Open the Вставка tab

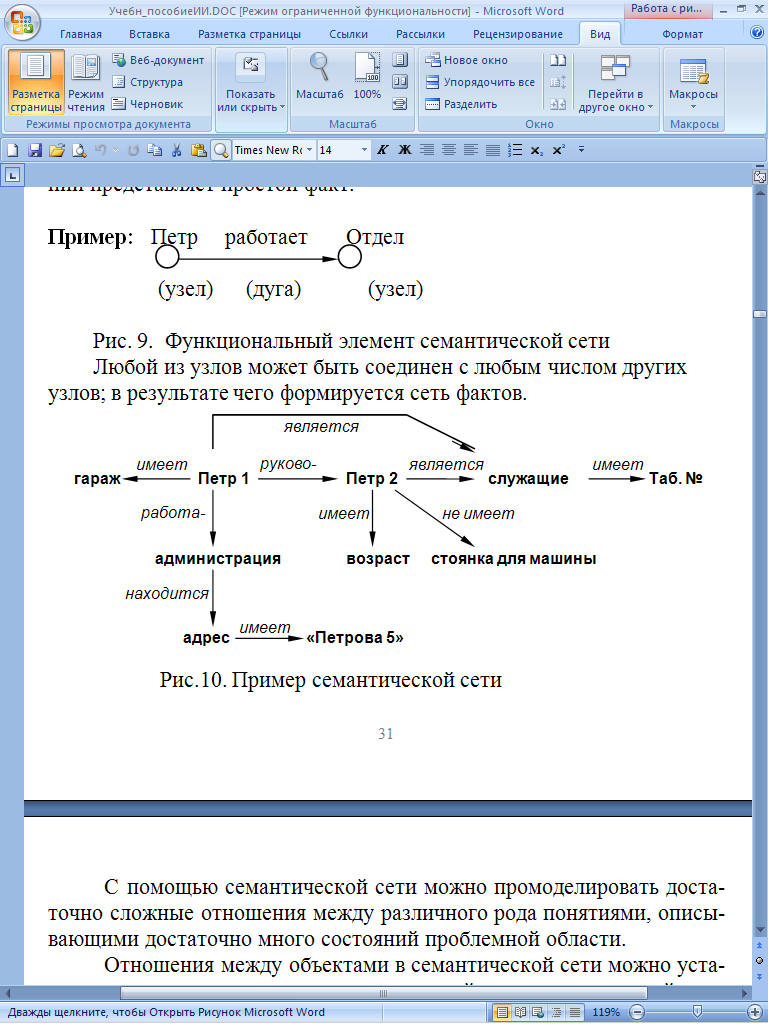tap(150, 34)
